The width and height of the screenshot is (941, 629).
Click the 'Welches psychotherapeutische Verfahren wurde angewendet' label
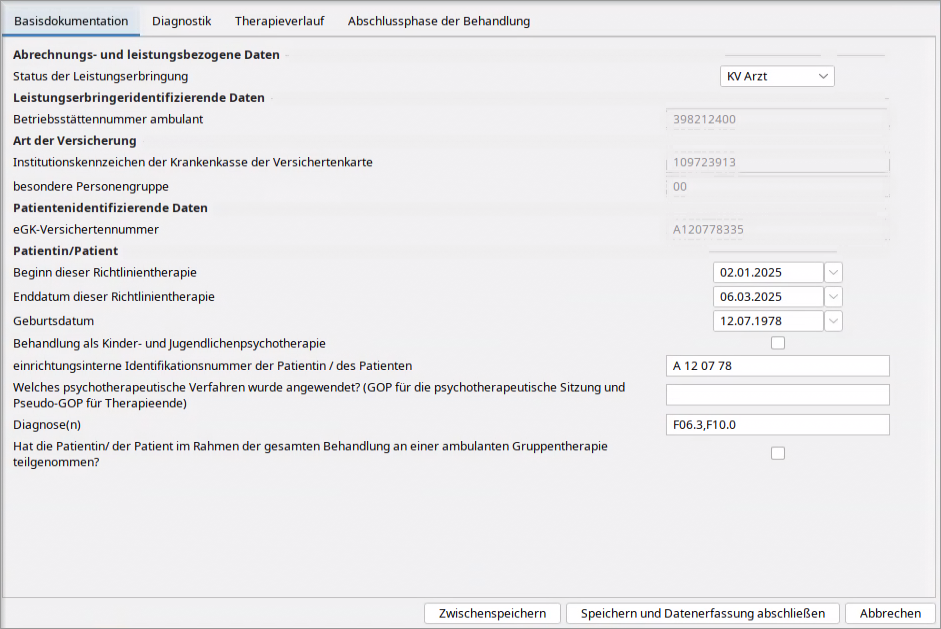click(319, 395)
